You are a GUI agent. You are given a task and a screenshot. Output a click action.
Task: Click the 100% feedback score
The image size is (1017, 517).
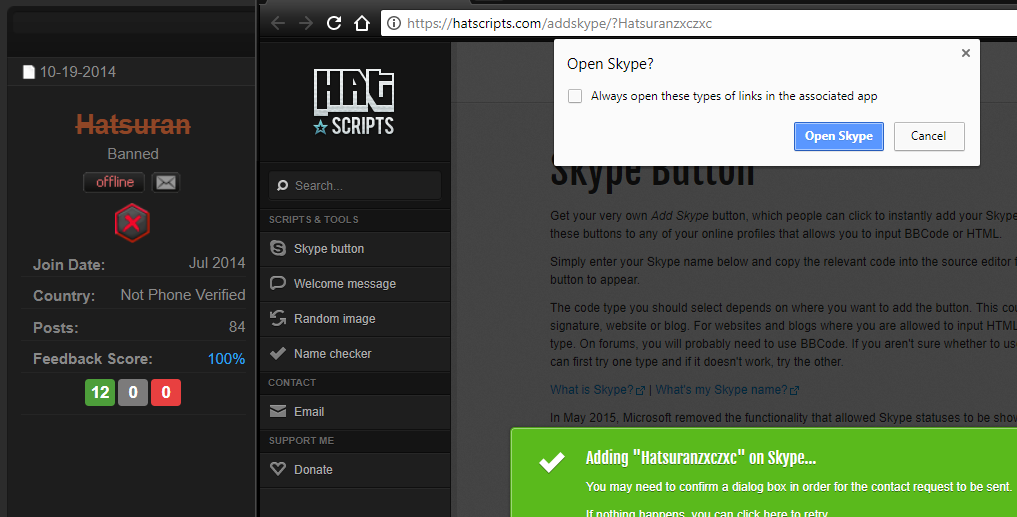tap(226, 359)
